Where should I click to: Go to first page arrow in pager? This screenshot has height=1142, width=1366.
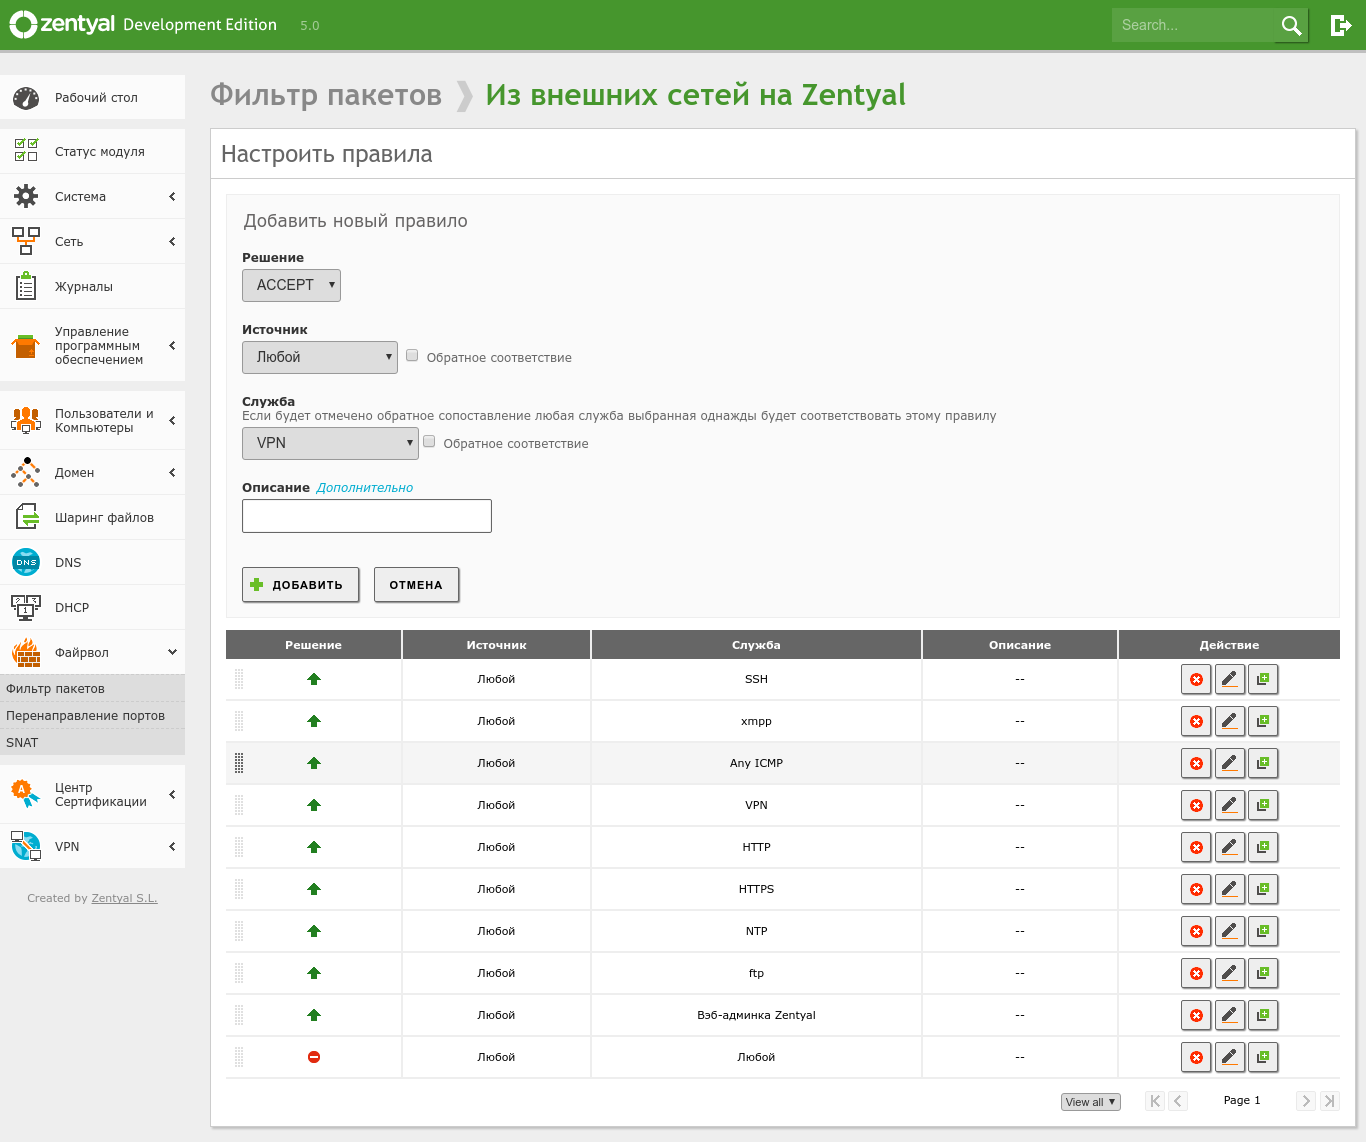click(1155, 1101)
